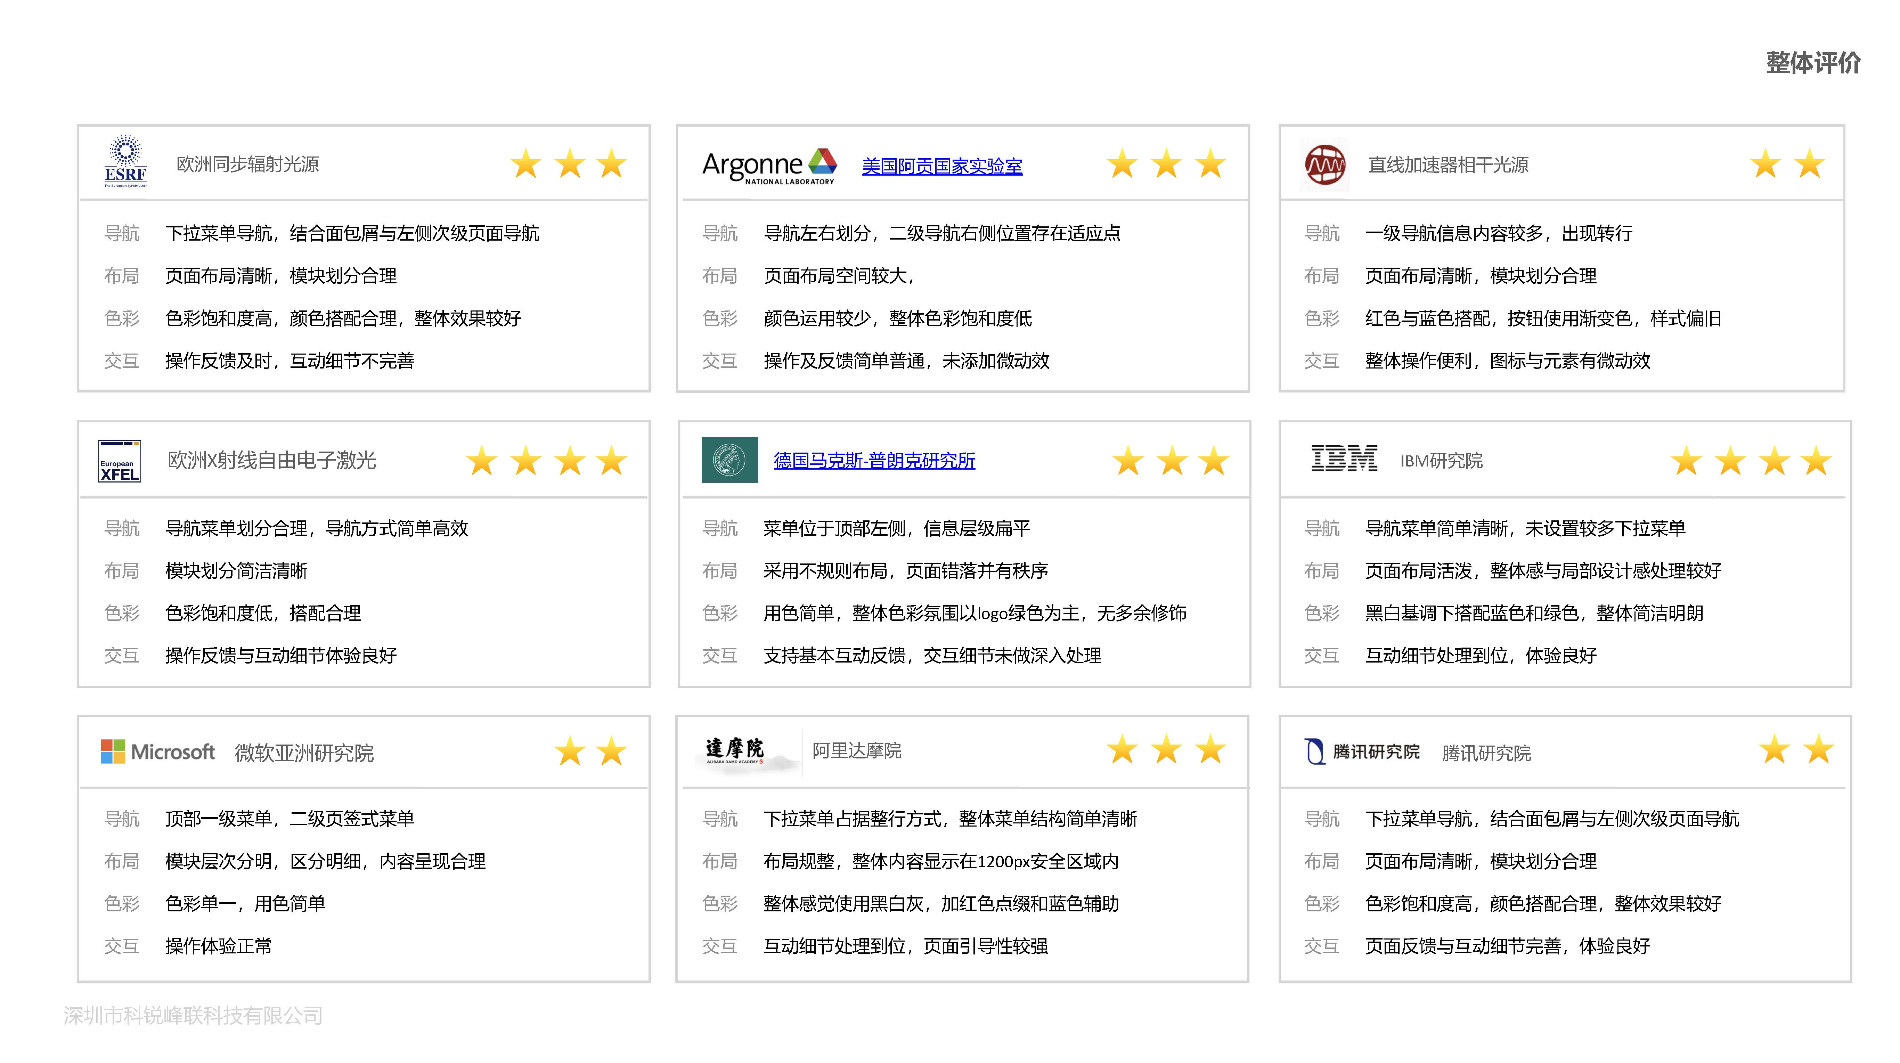The image size is (1900, 1063).
Task: Select the 直线加速器相干光源 card title
Action: click(x=1447, y=165)
